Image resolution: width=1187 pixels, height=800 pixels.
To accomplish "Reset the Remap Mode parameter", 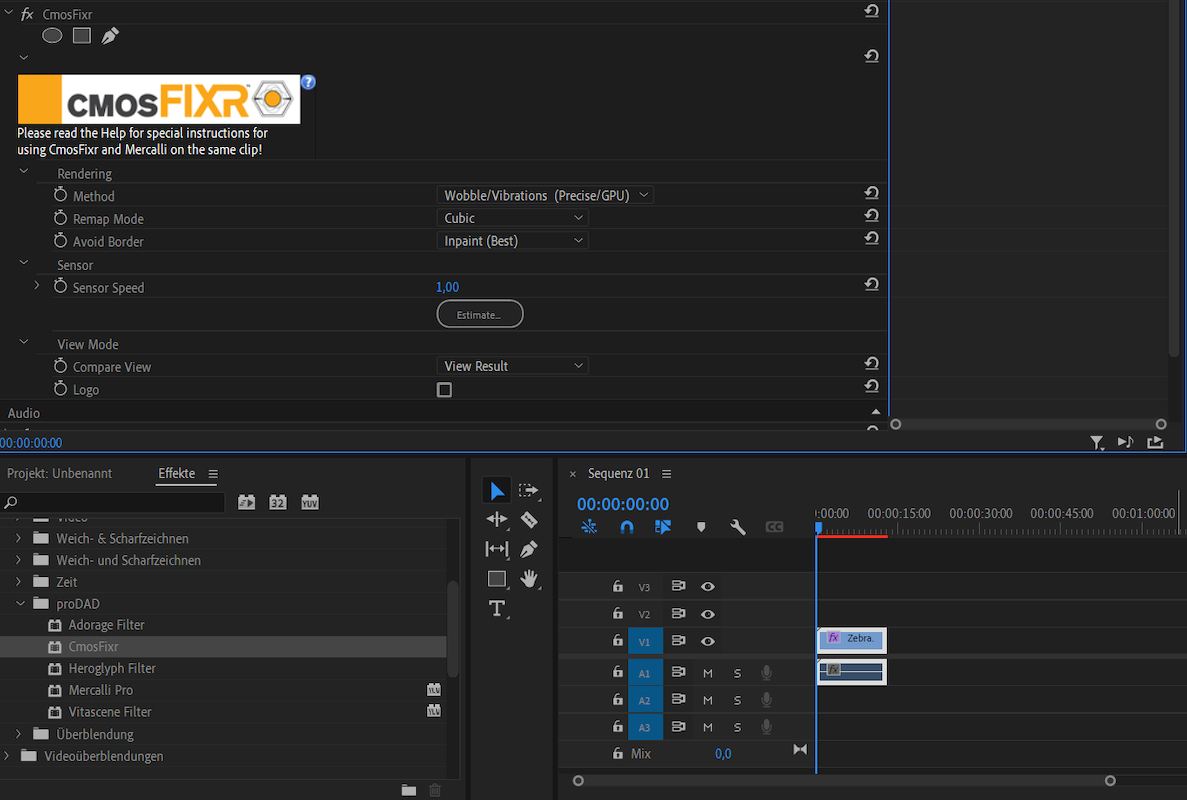I will pos(871,216).
